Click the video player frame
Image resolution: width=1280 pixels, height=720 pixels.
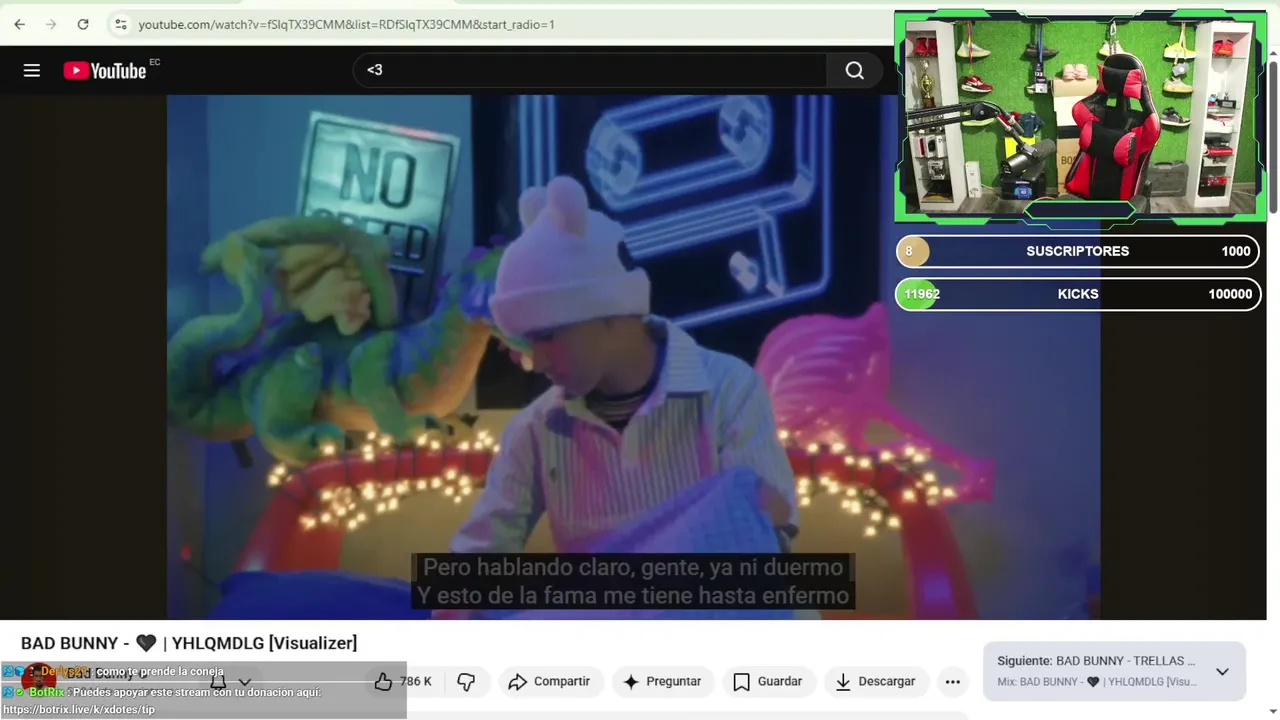tap(633, 357)
